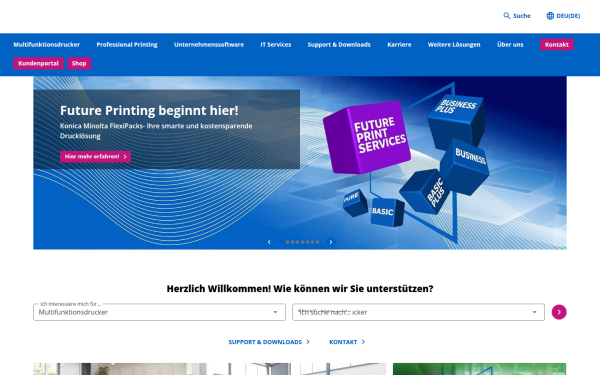Open the Shop button
Screen dimensions: 600x375
tap(79, 63)
